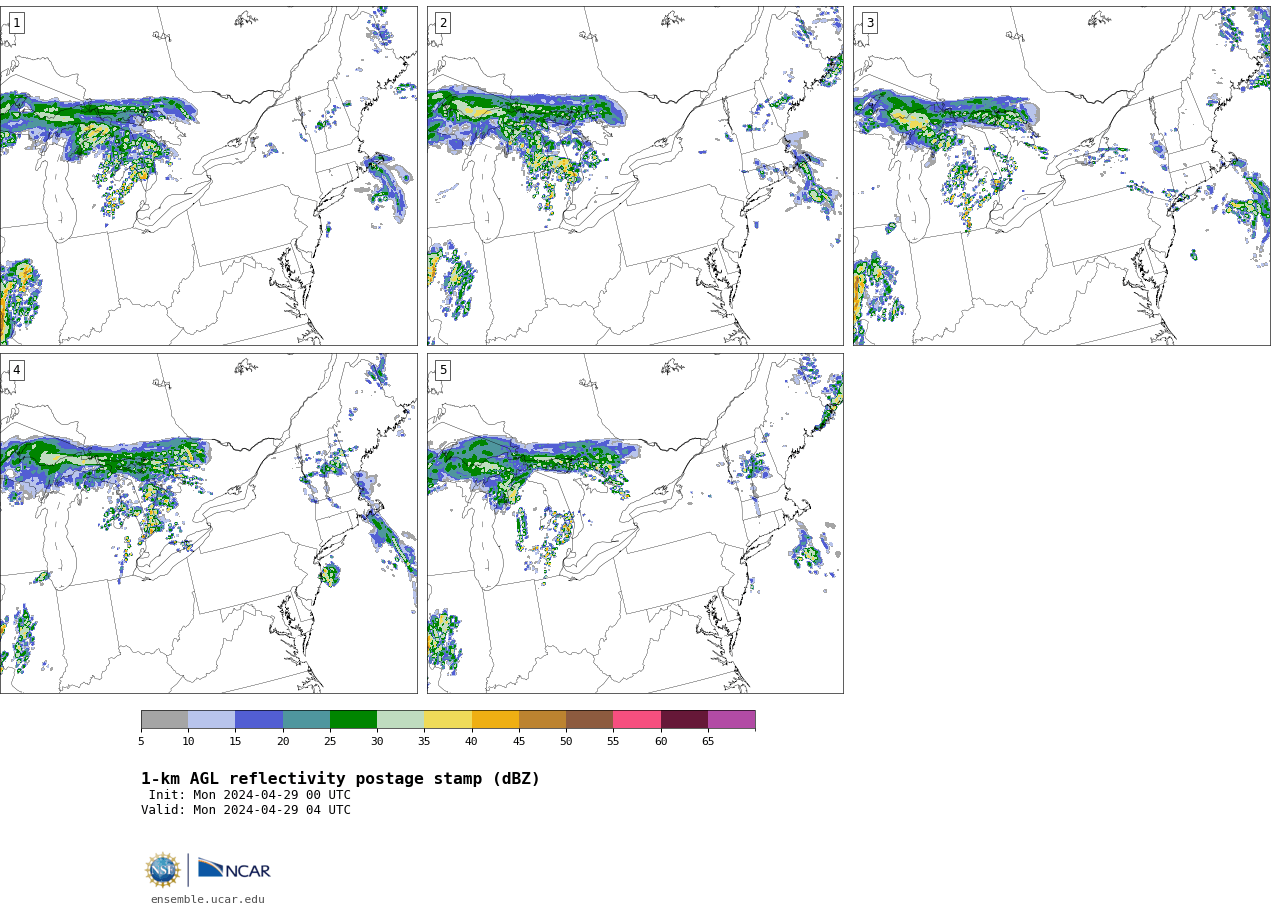Click the teal 20-25 dBZ swatch
This screenshot has height=910, width=1280.
coord(306,720)
